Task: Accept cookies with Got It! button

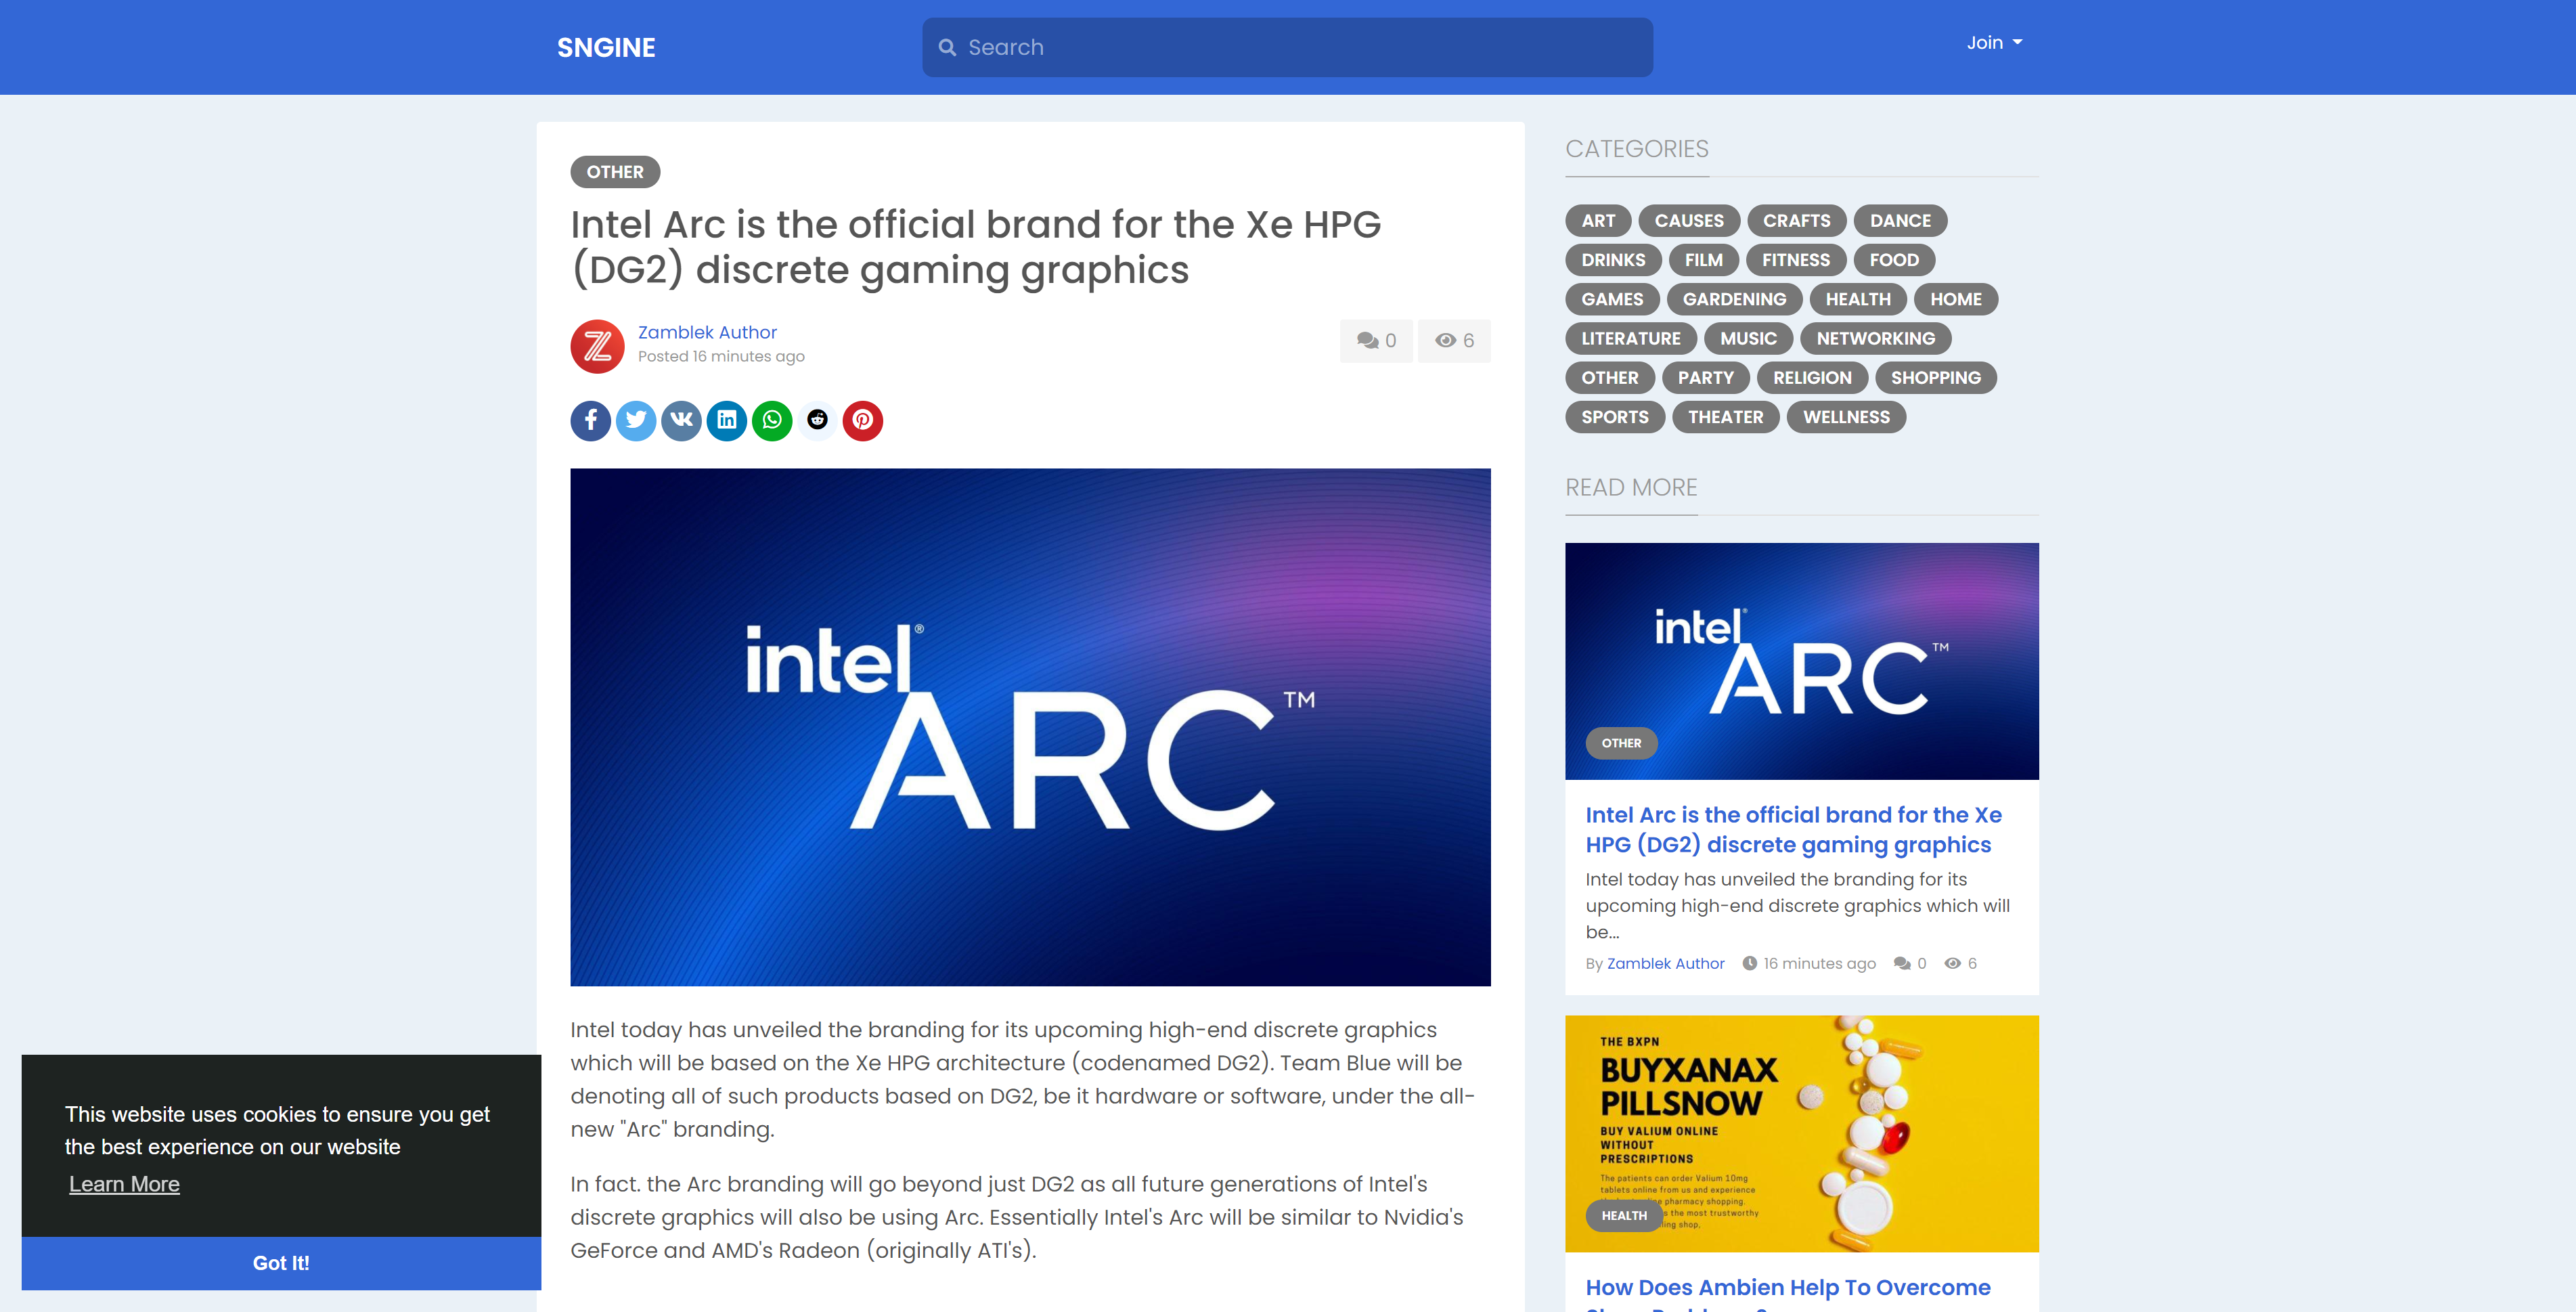Action: coord(281,1263)
